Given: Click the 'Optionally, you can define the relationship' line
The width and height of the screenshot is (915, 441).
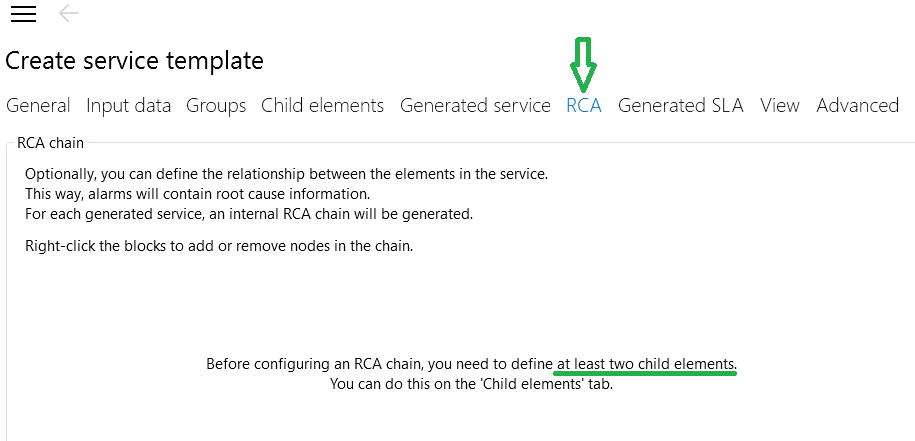Looking at the screenshot, I should pyautogui.click(x=286, y=174).
